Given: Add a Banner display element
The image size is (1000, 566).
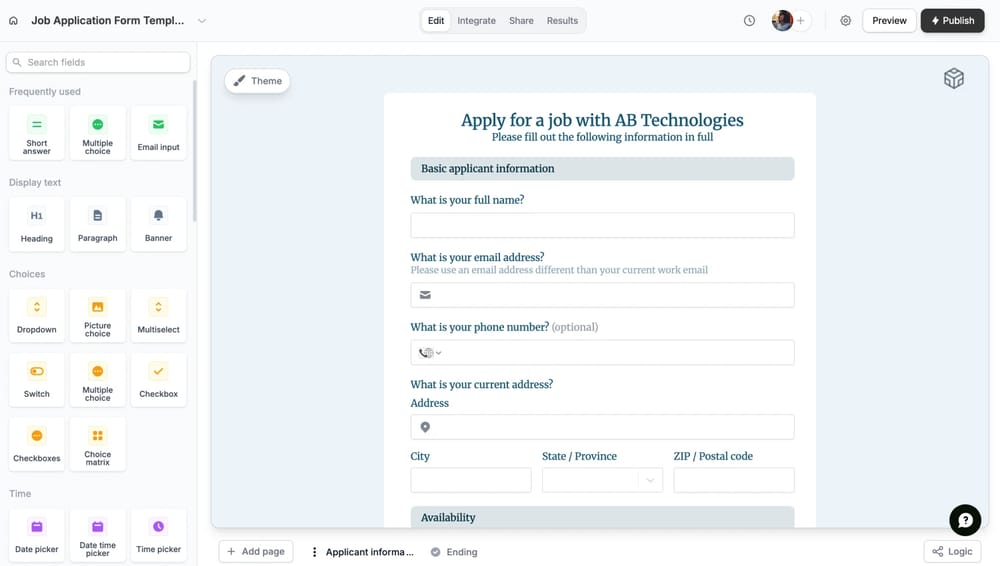Looking at the screenshot, I should [158, 224].
